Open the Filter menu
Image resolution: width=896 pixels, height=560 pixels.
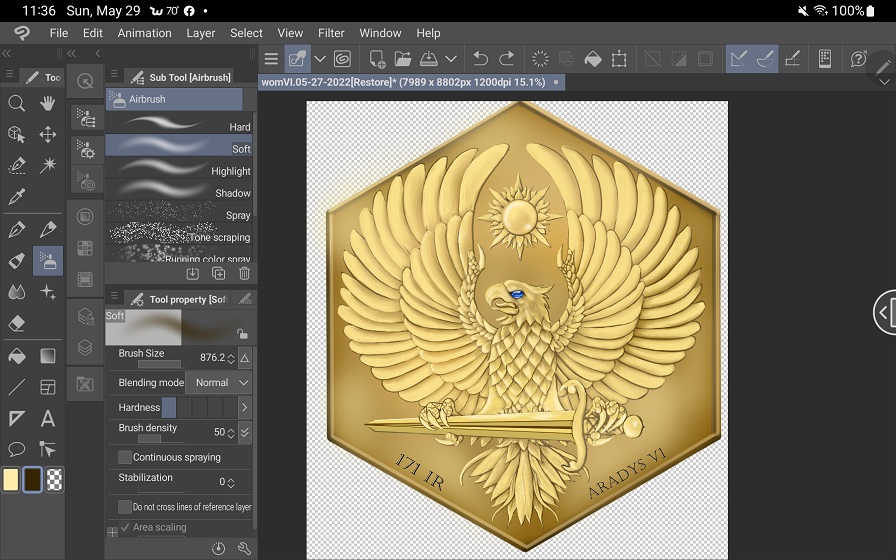[331, 33]
